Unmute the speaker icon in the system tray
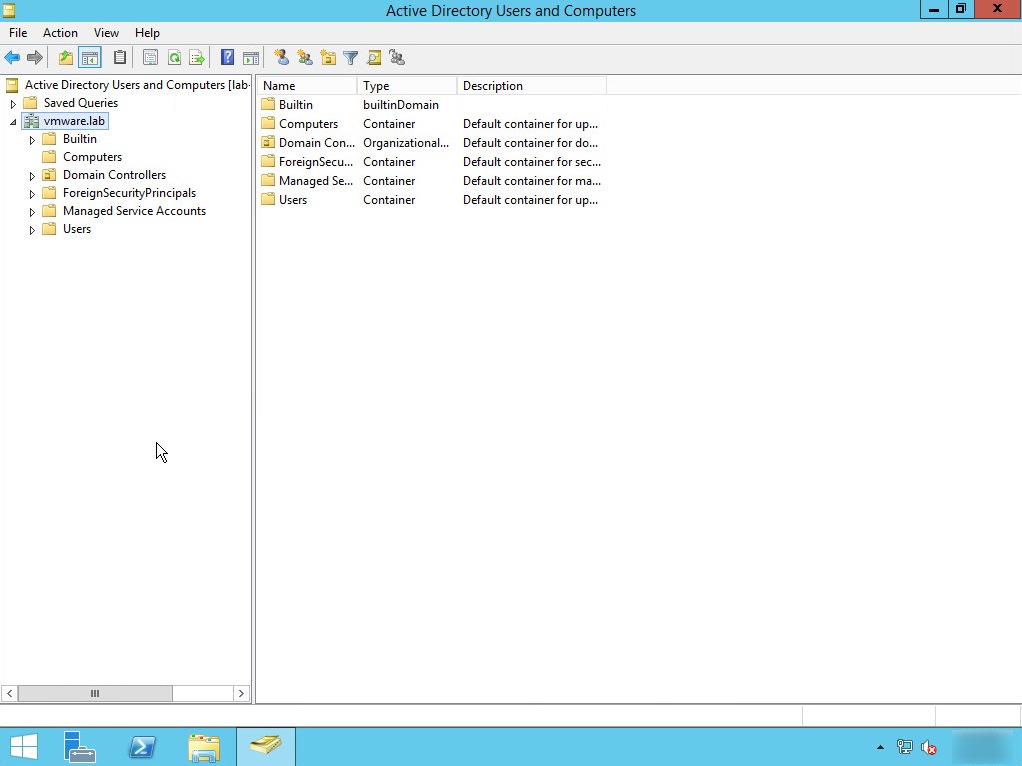The image size is (1022, 766). pyautogui.click(x=929, y=747)
